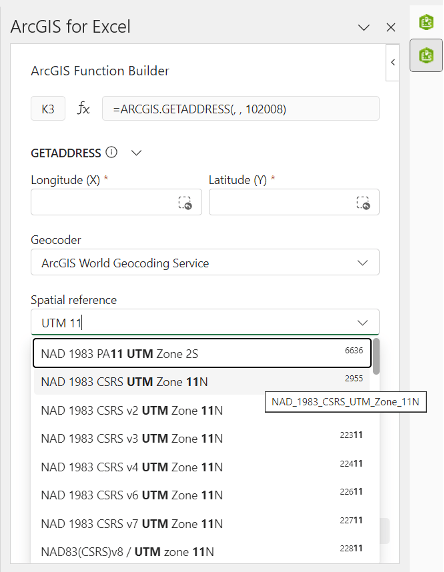Viewport: 444px width, 572px height.
Task: Click the Latitude (Y) input field
Action: tap(294, 202)
